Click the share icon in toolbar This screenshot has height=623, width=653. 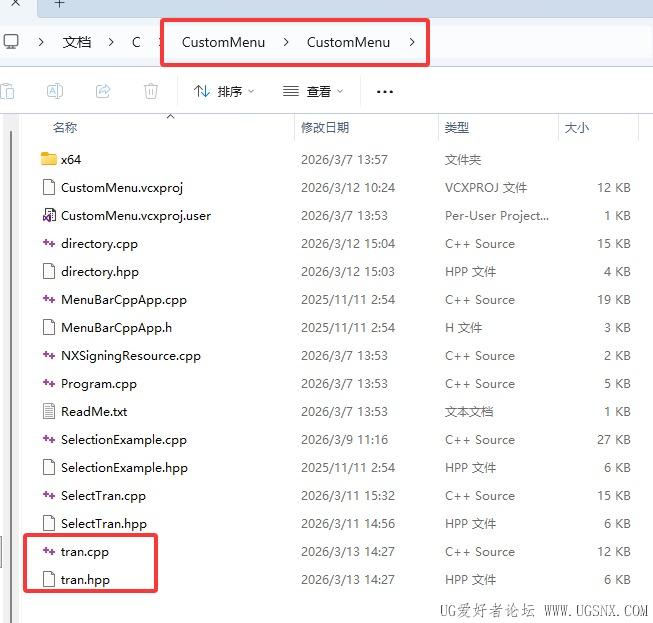click(x=103, y=91)
